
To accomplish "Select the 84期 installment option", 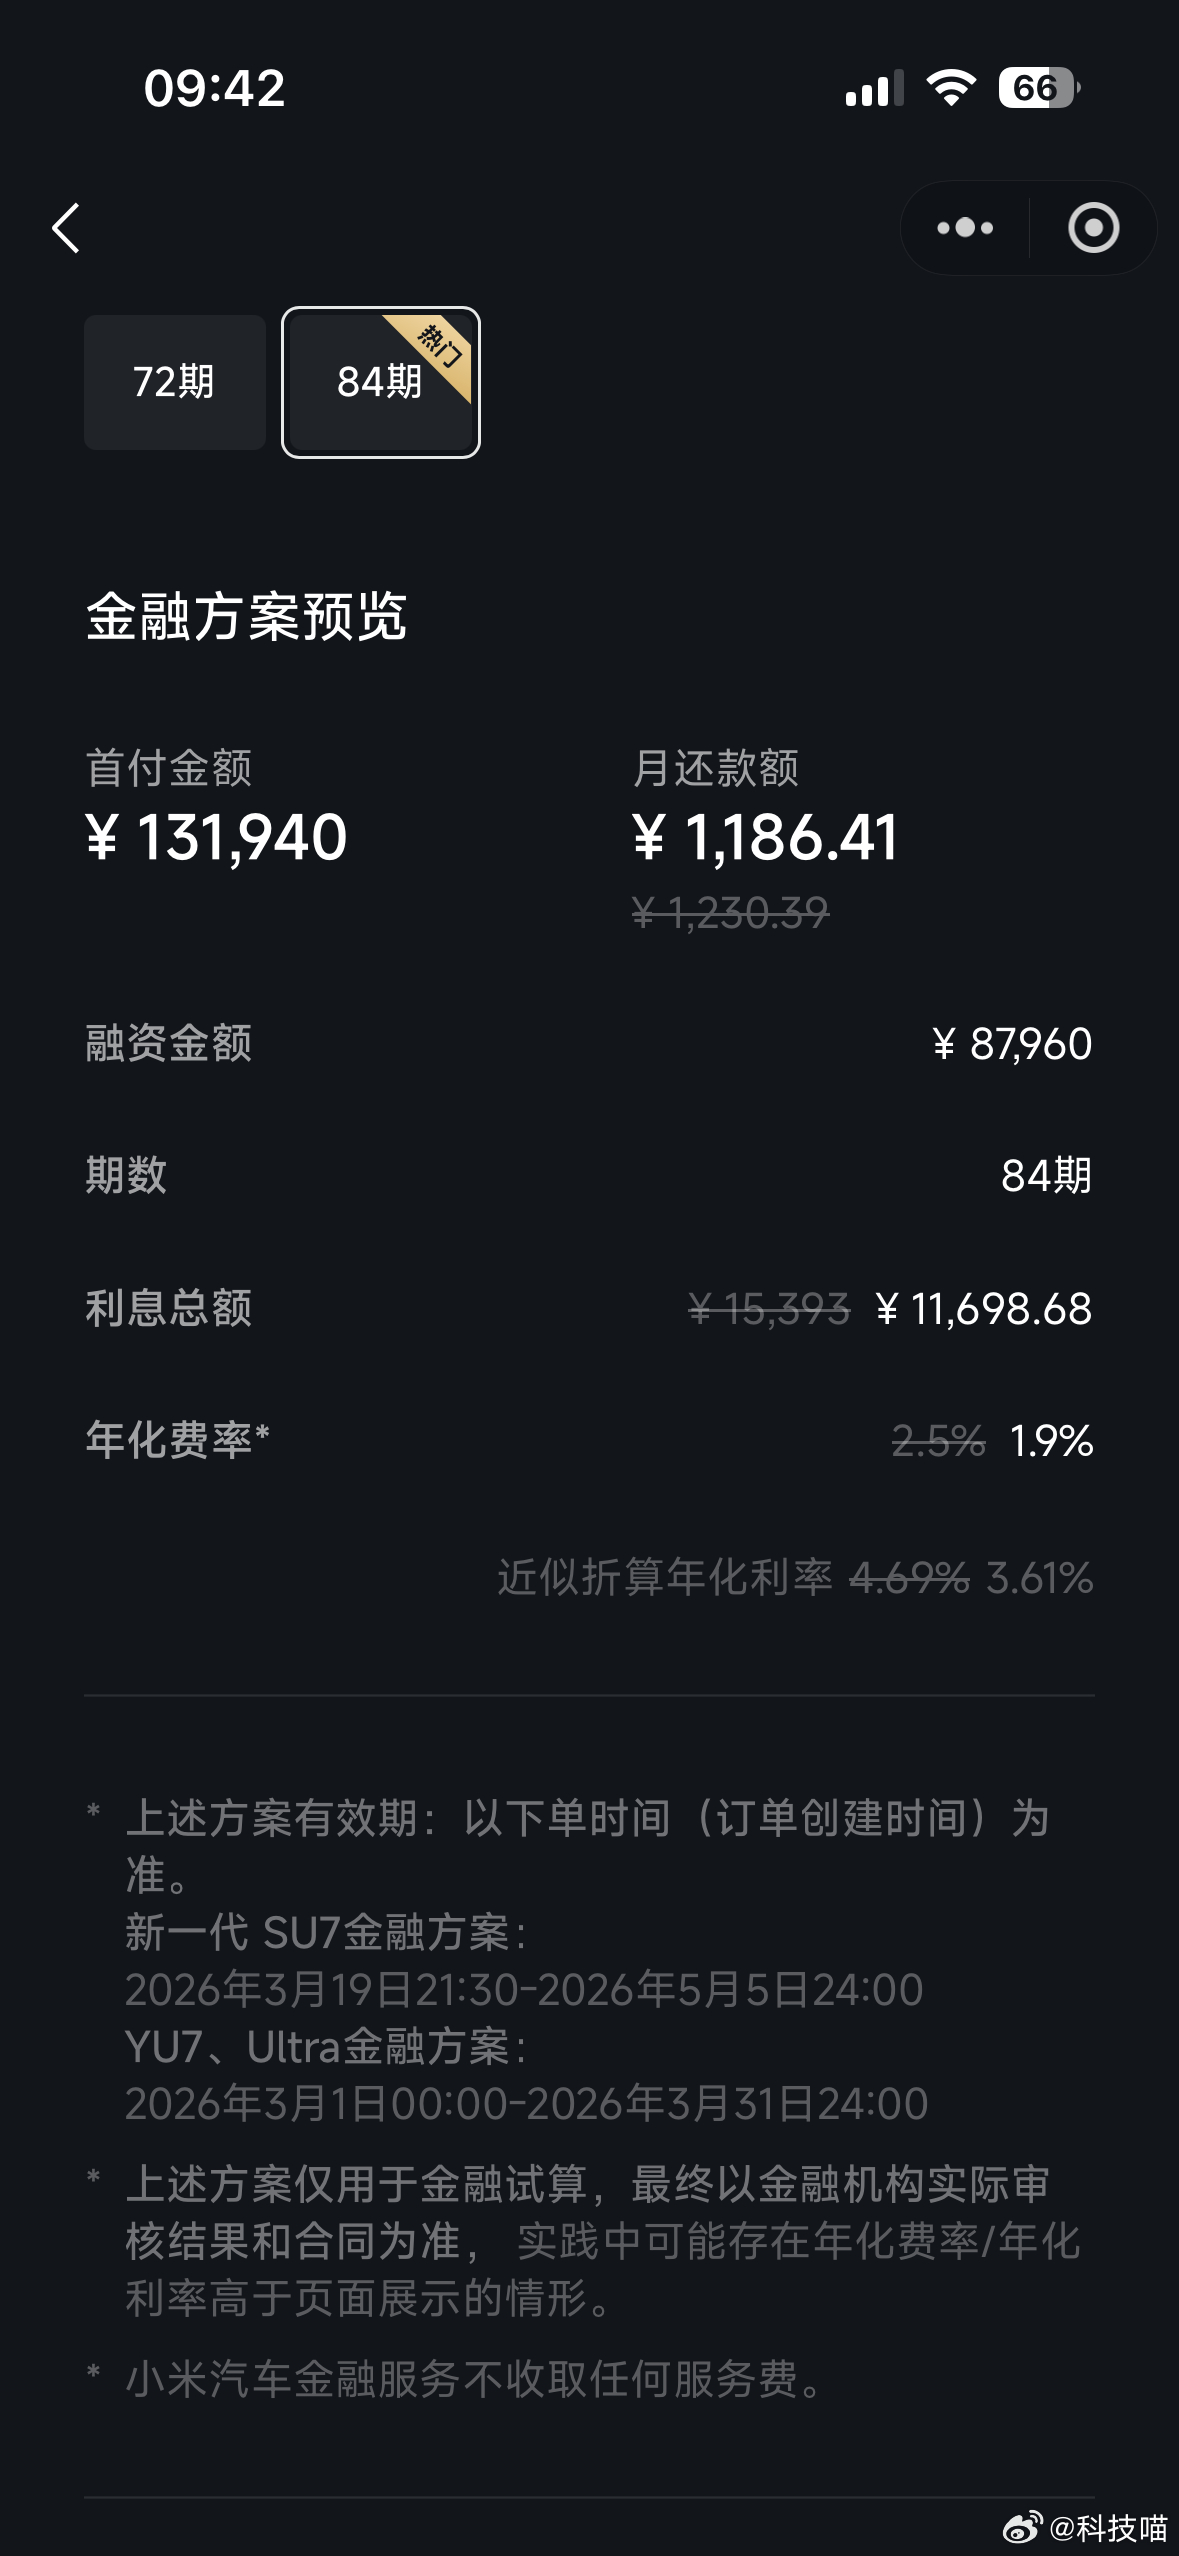I will [x=380, y=382].
